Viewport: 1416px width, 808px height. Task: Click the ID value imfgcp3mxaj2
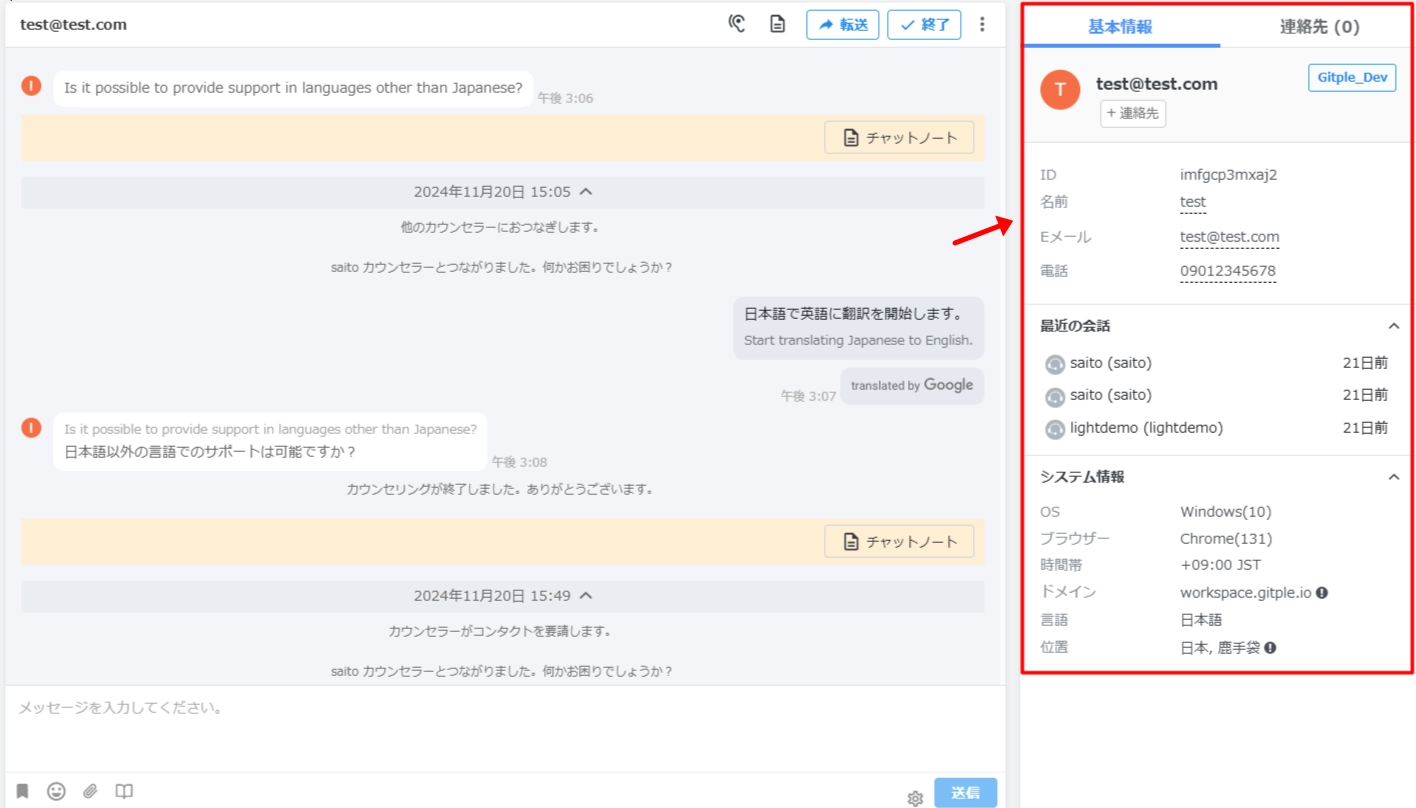[1229, 175]
